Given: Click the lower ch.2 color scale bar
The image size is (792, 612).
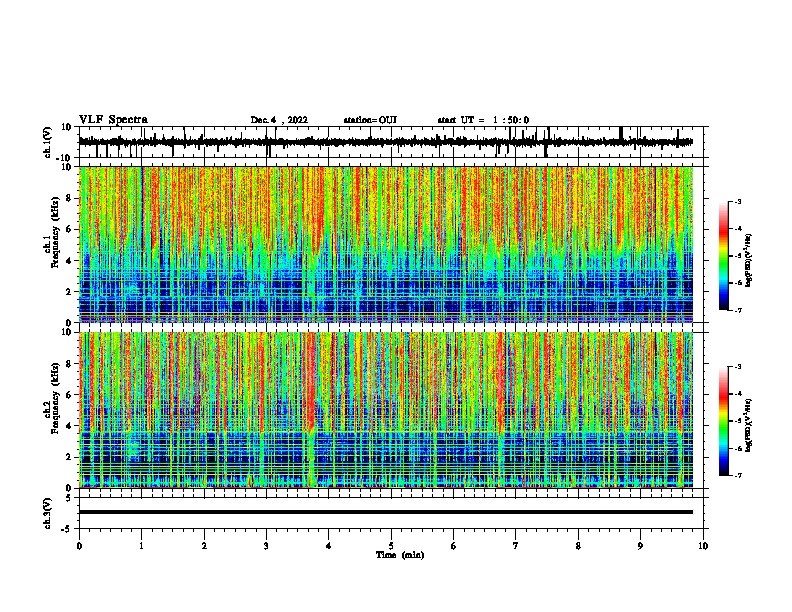Looking at the screenshot, I should pyautogui.click(x=724, y=421).
